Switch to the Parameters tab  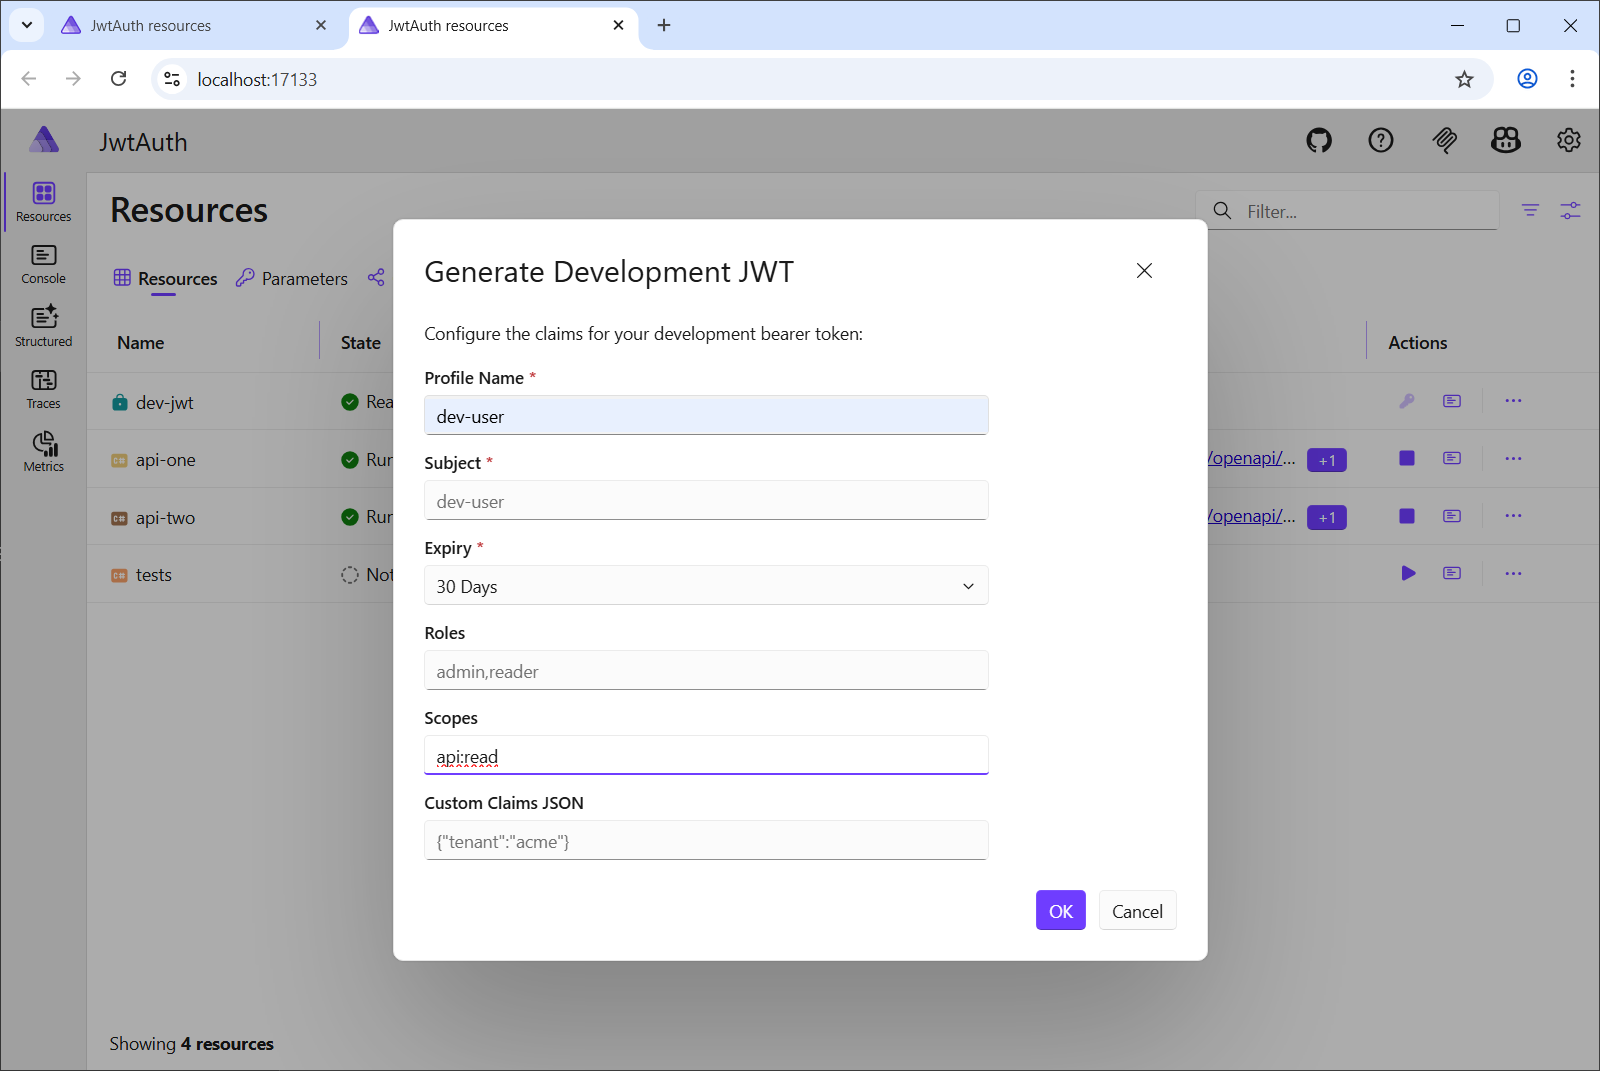click(x=291, y=278)
